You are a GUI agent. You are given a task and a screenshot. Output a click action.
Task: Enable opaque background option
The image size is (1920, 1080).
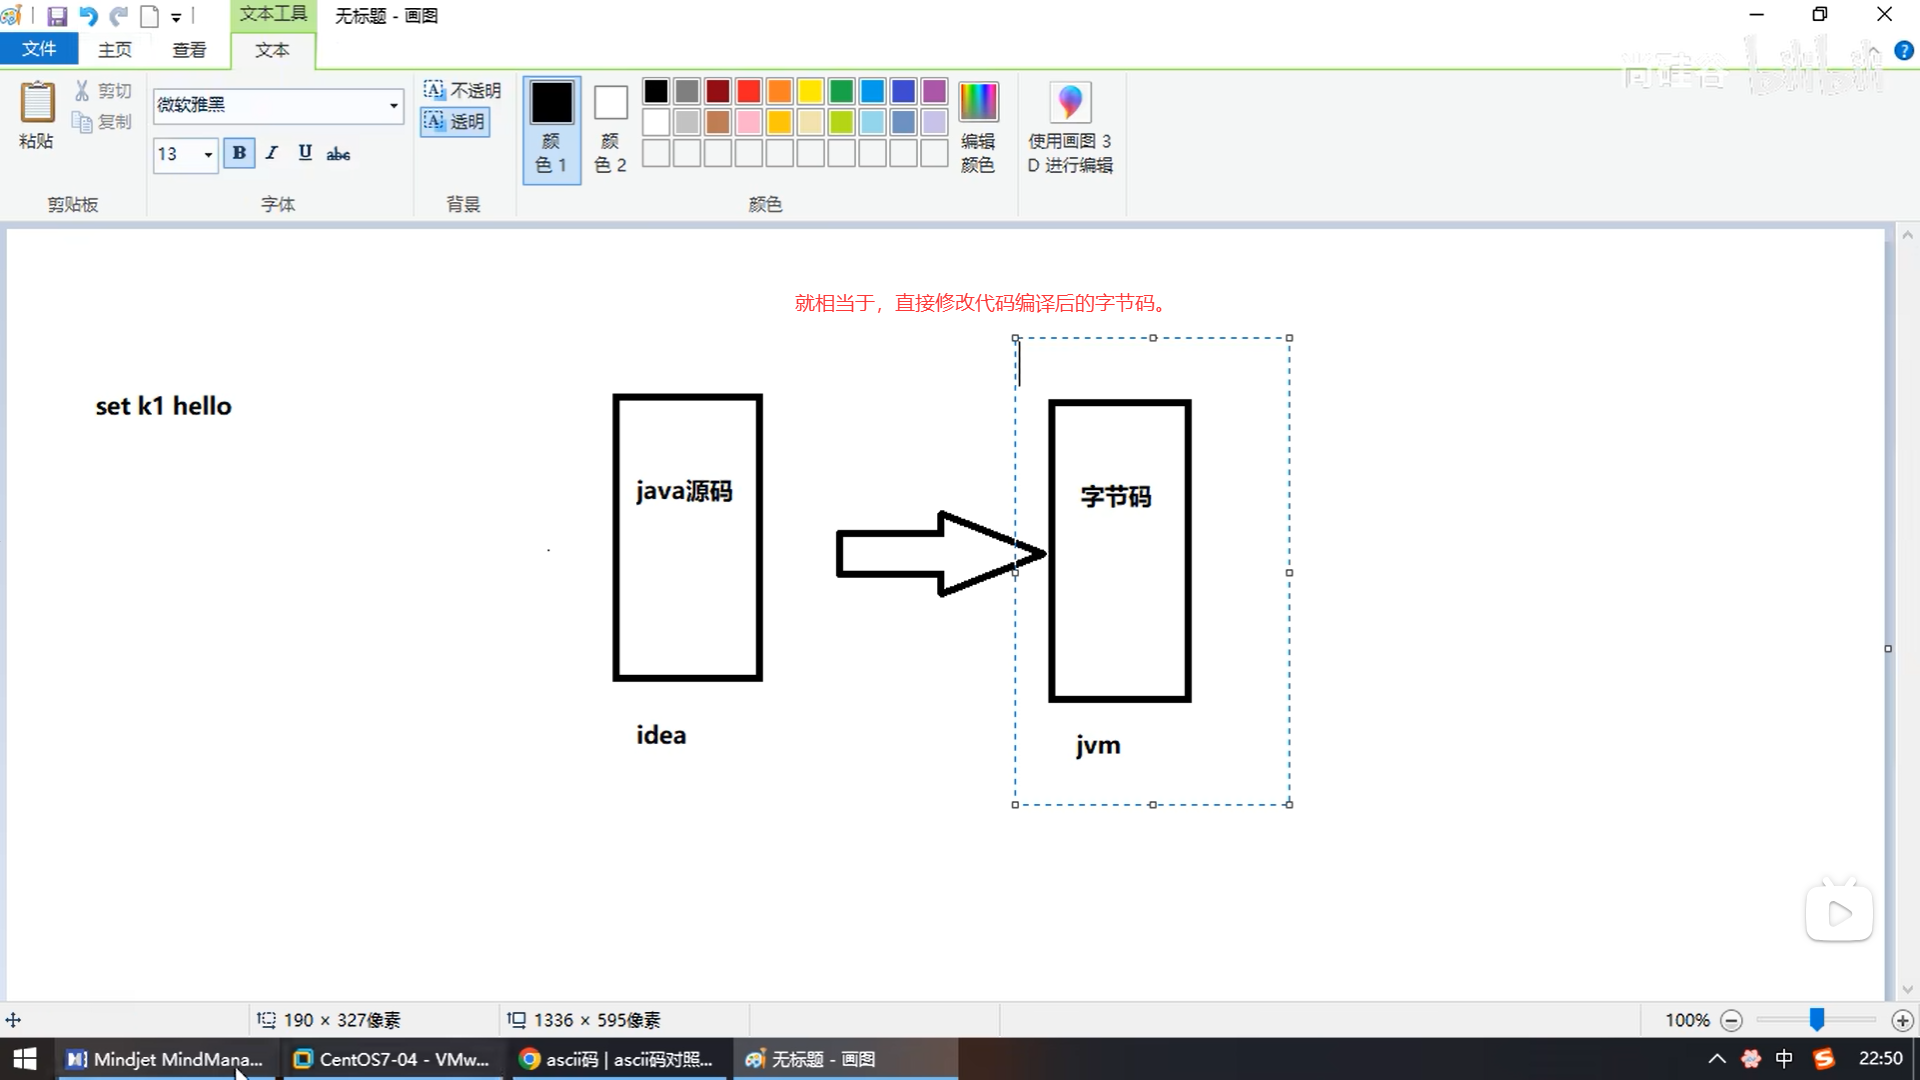tap(461, 90)
